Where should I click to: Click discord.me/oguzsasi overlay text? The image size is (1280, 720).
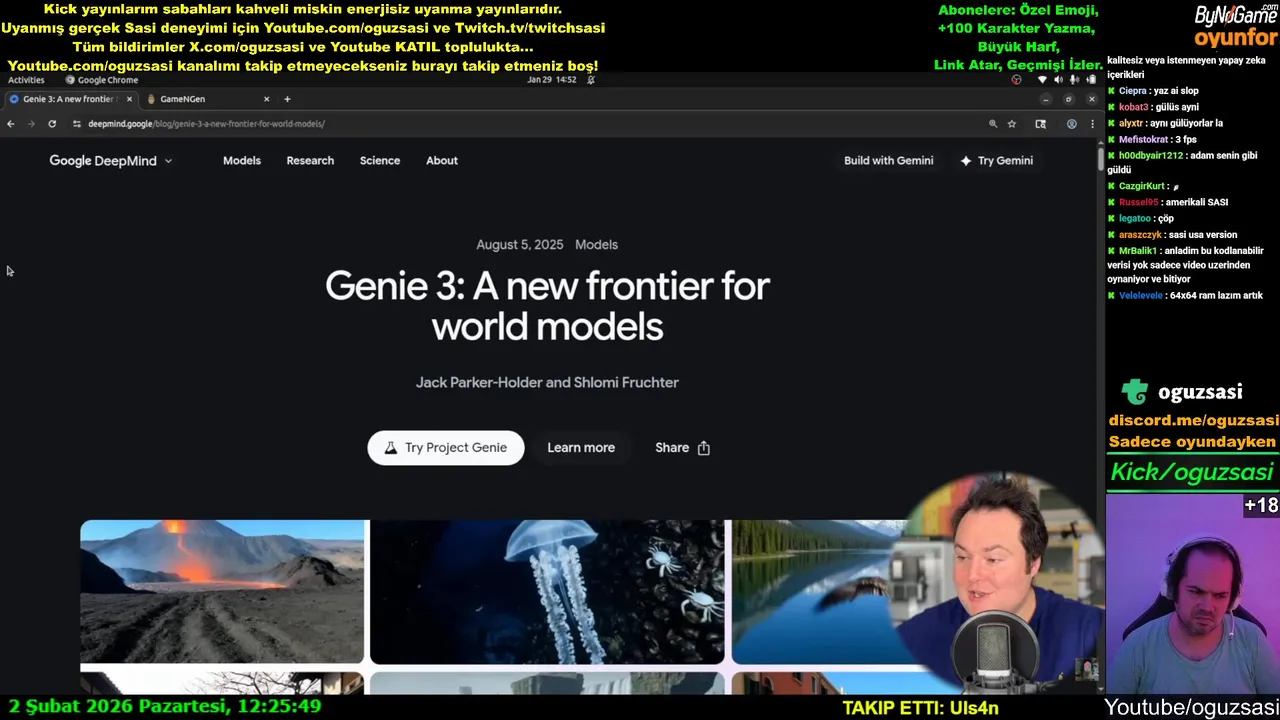(x=1193, y=421)
